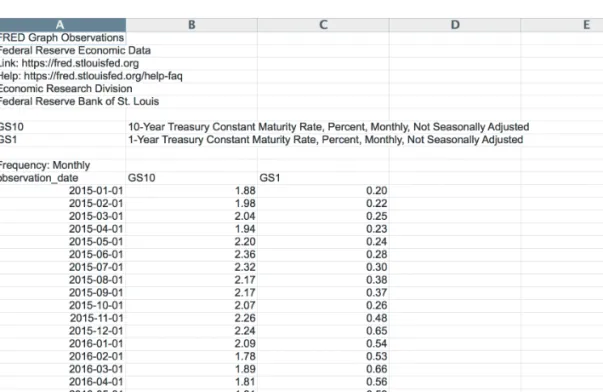Select date cell 2015-03-01
Viewport: 603px width, 392px height.
(x=63, y=216)
